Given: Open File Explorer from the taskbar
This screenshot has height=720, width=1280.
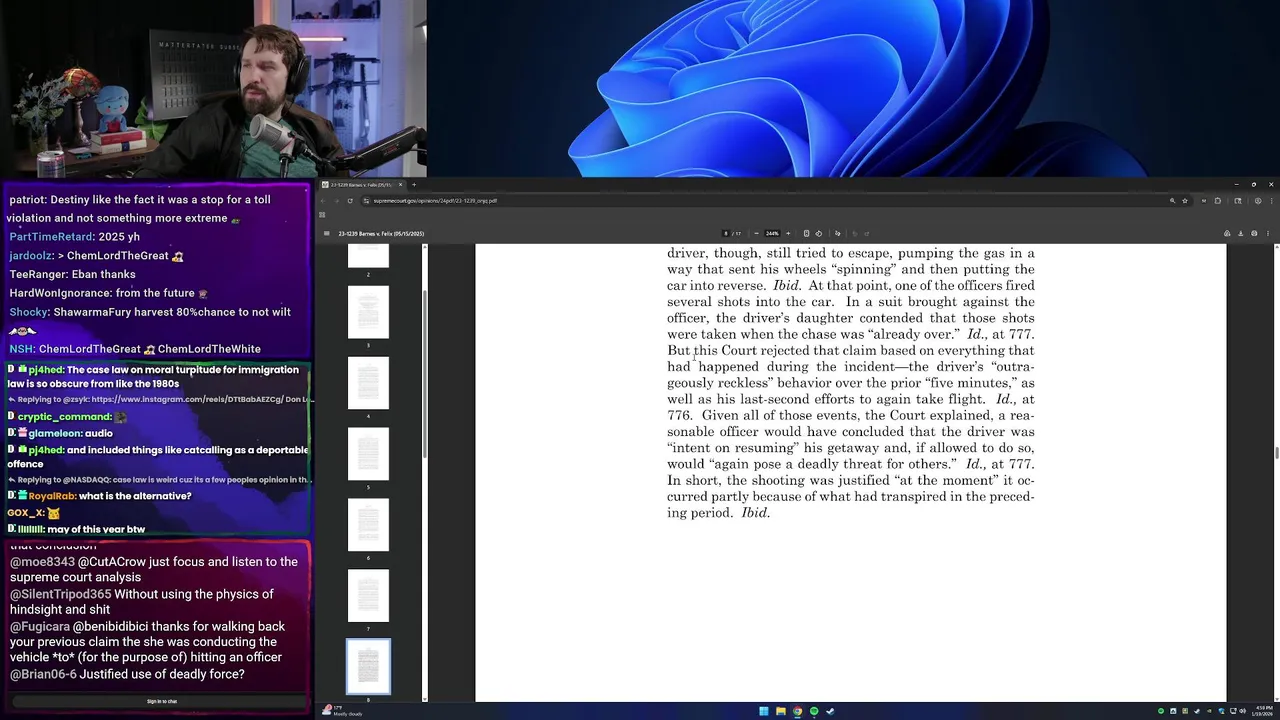Looking at the screenshot, I should click(780, 711).
